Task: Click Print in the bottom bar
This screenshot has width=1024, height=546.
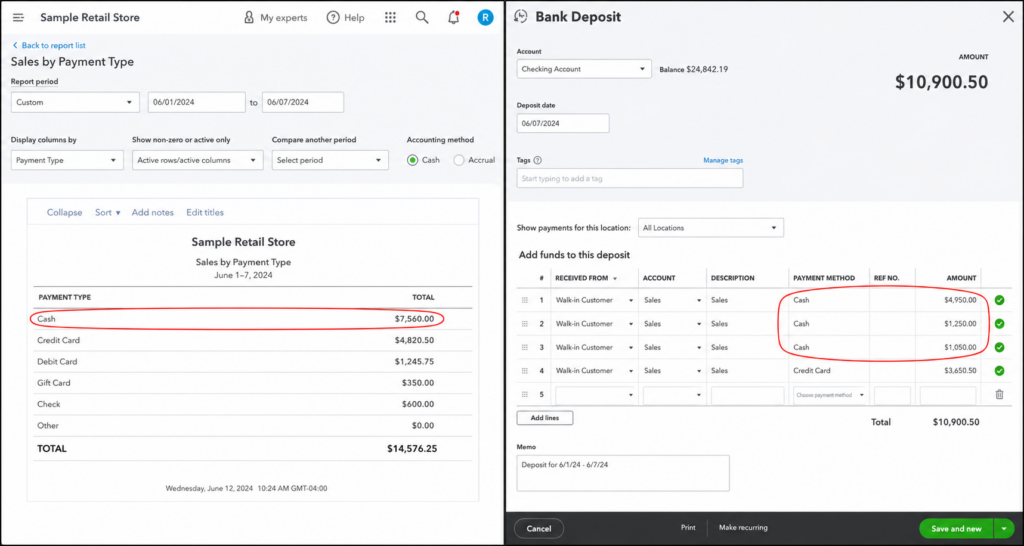Action: click(x=688, y=528)
